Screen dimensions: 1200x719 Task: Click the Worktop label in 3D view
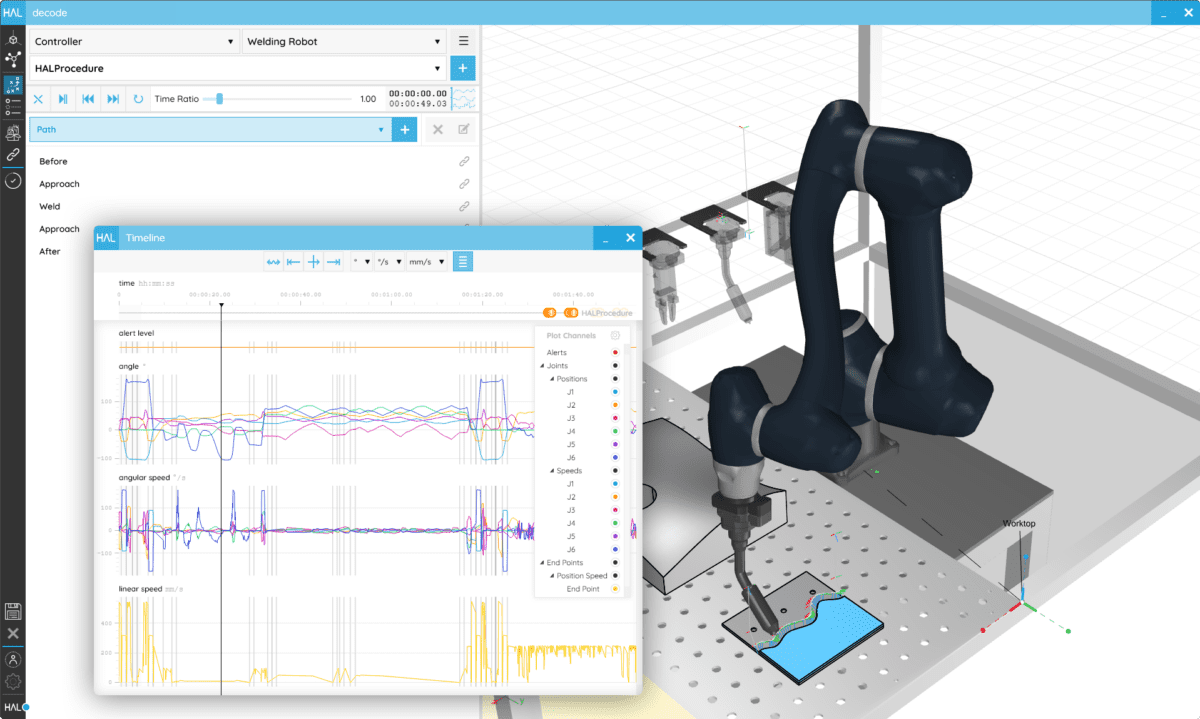tap(1019, 524)
